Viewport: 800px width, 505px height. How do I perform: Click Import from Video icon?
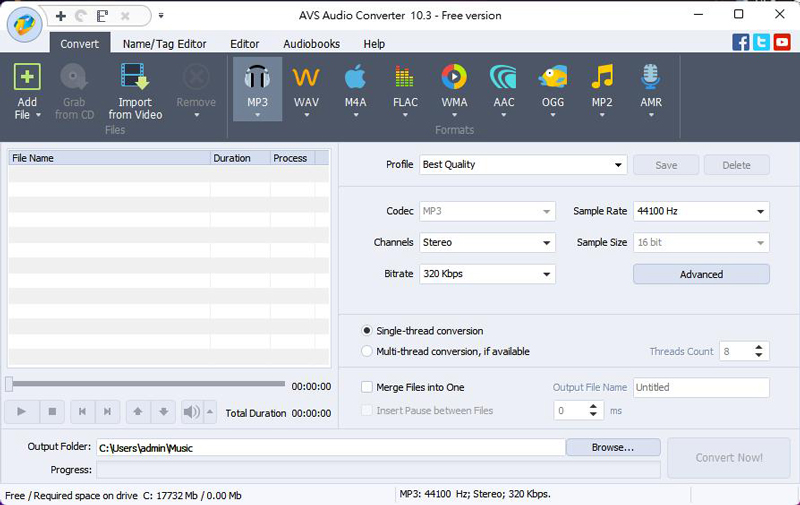coord(135,77)
